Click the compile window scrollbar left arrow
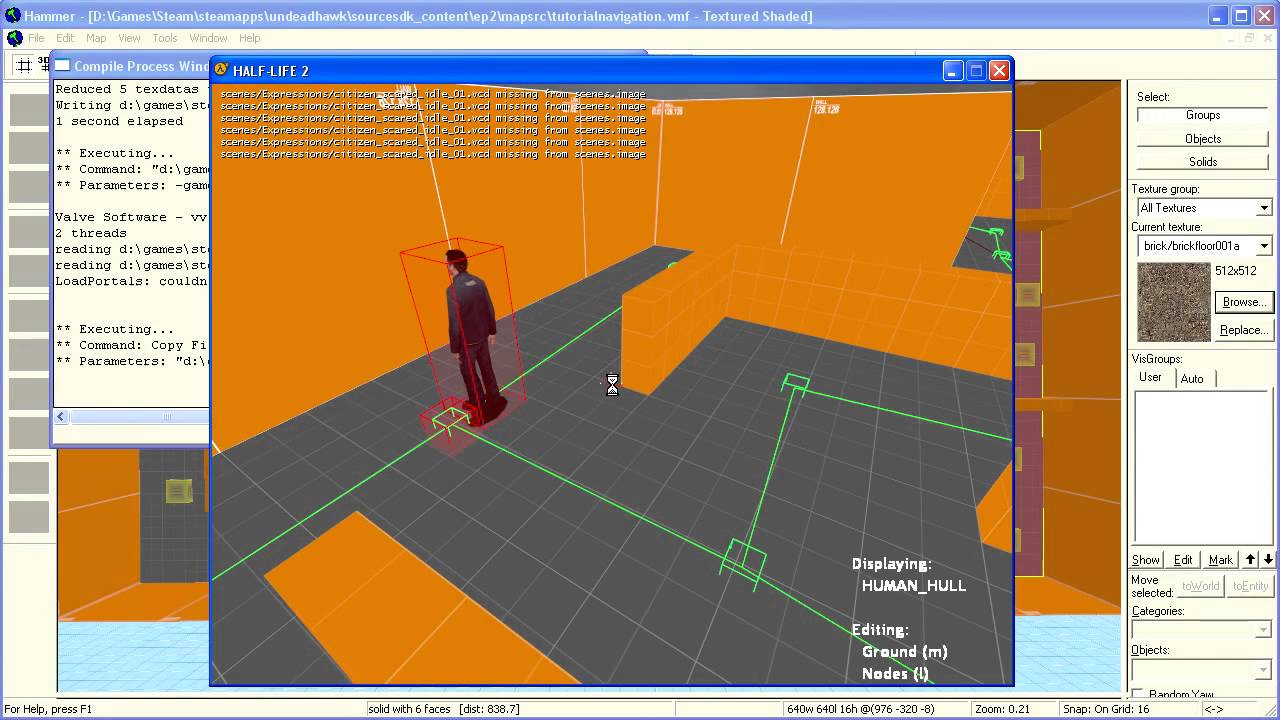Screen dimensions: 1280x720 (x=61, y=417)
